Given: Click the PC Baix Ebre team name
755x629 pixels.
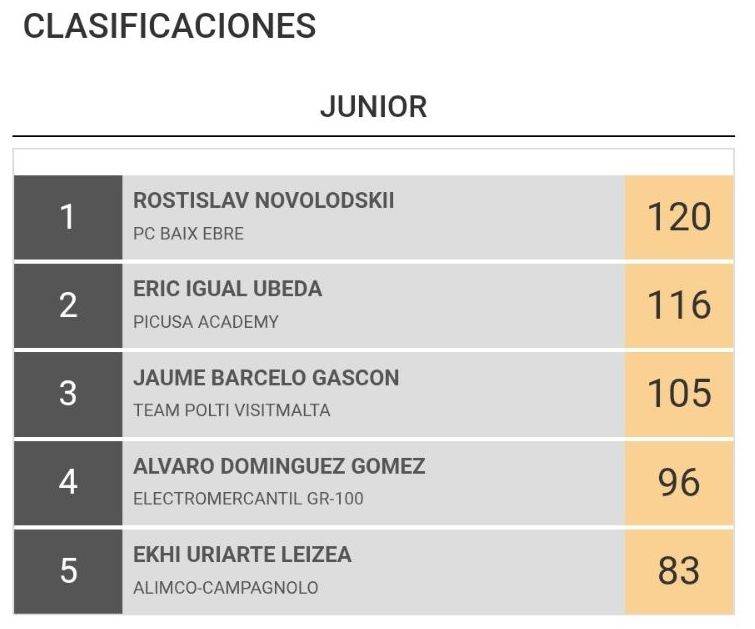Looking at the screenshot, I should click(x=188, y=234).
